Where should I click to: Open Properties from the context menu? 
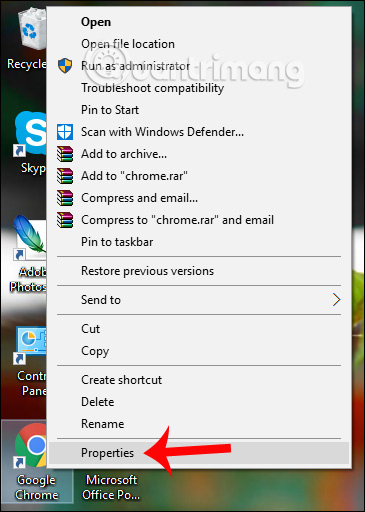(199, 453)
